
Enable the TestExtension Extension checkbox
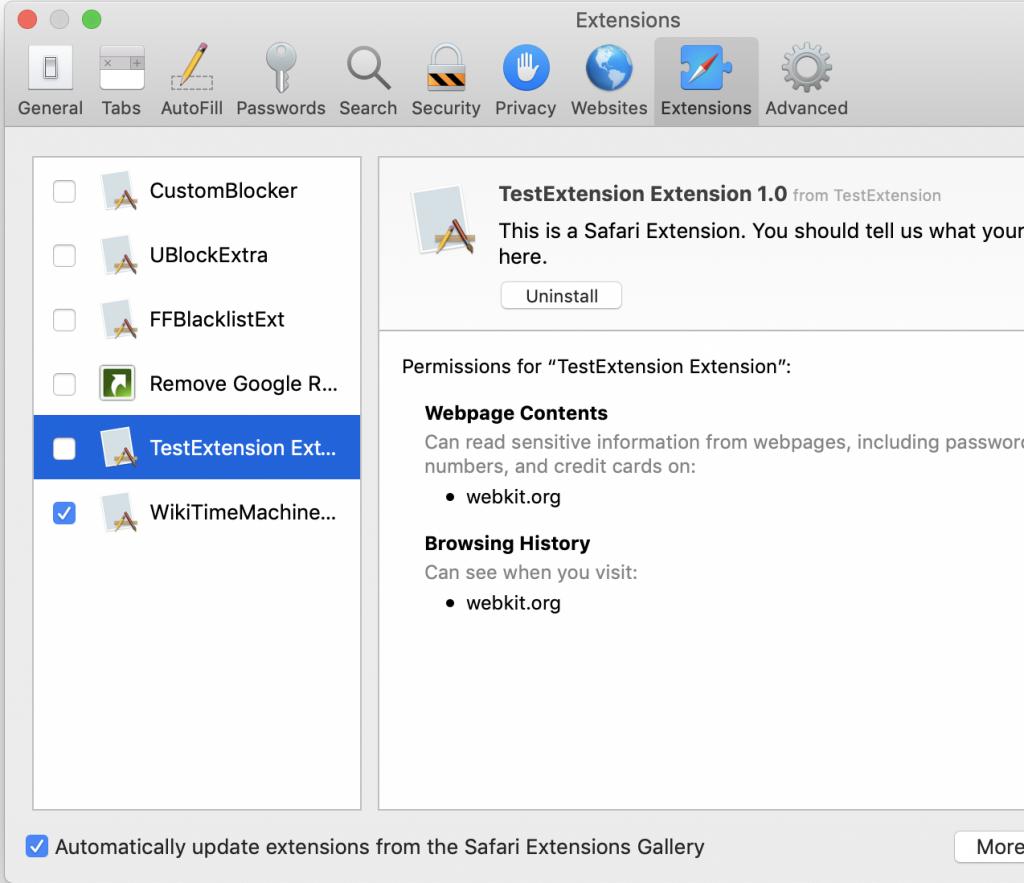pos(64,449)
